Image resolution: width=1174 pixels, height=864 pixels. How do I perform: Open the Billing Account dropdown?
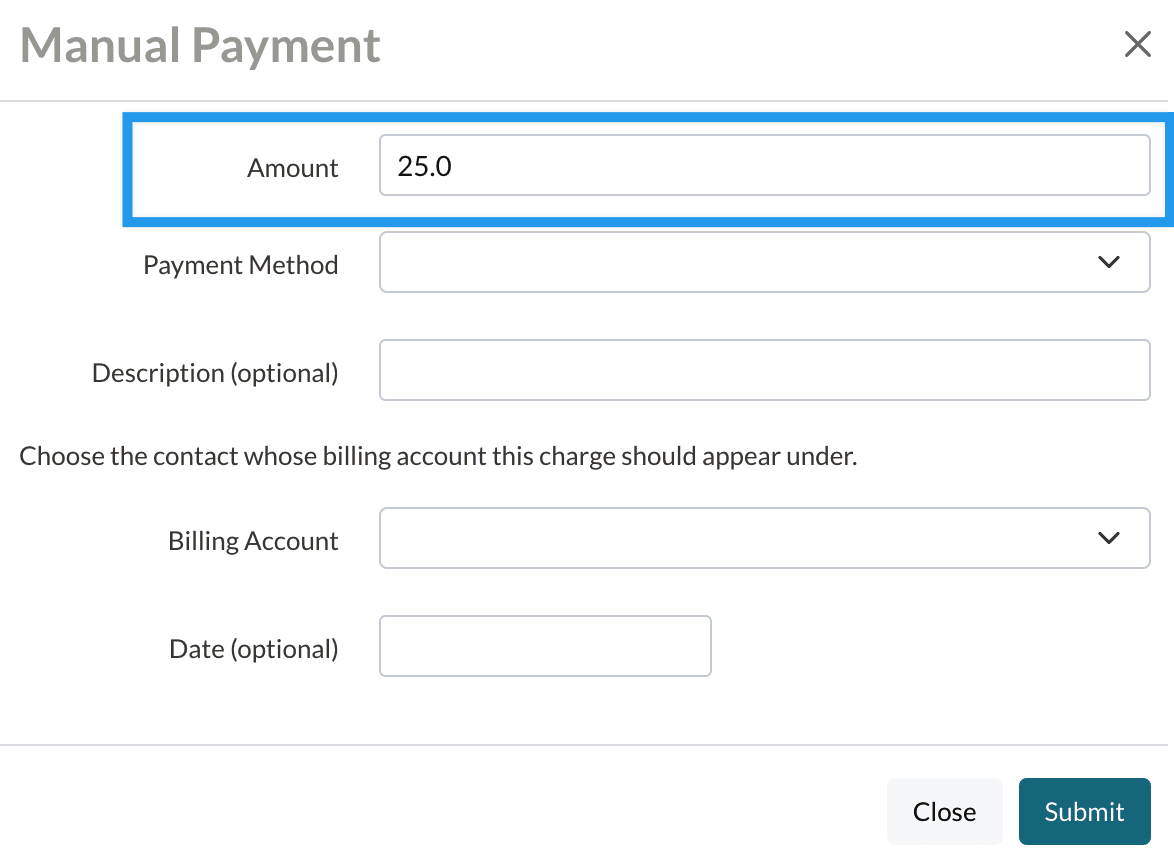740,538
